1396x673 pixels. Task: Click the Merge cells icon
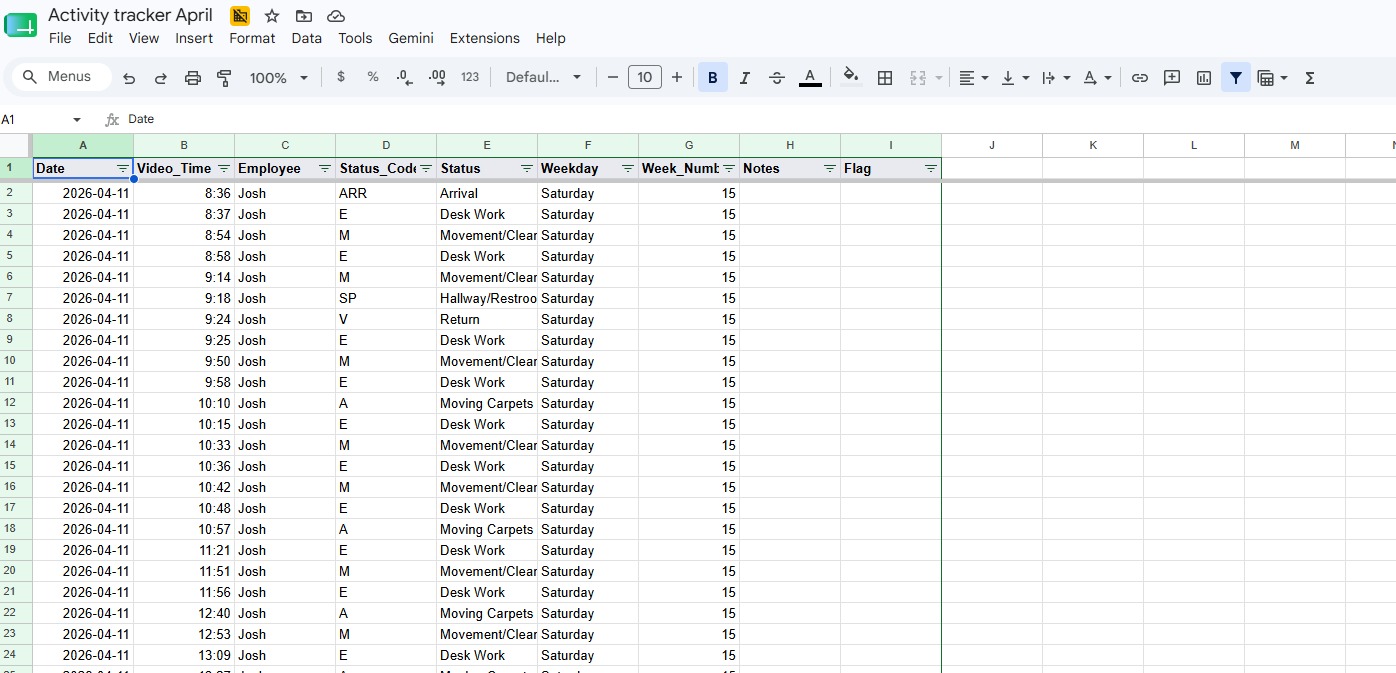click(x=918, y=77)
